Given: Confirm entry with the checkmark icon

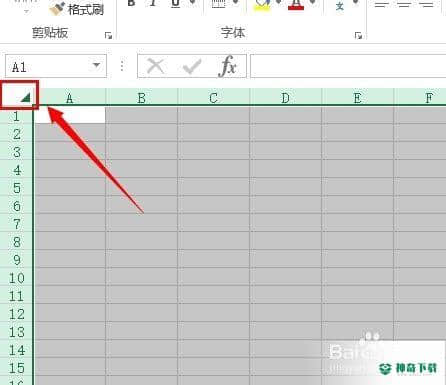Looking at the screenshot, I should (192, 66).
